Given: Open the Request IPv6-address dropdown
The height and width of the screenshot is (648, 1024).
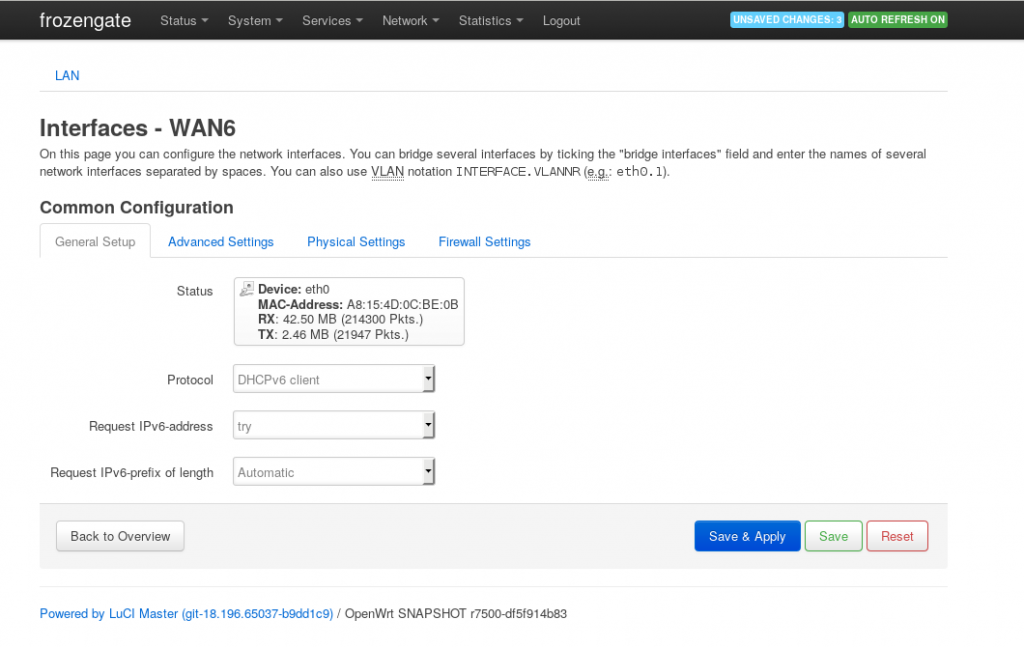Looking at the screenshot, I should [334, 425].
